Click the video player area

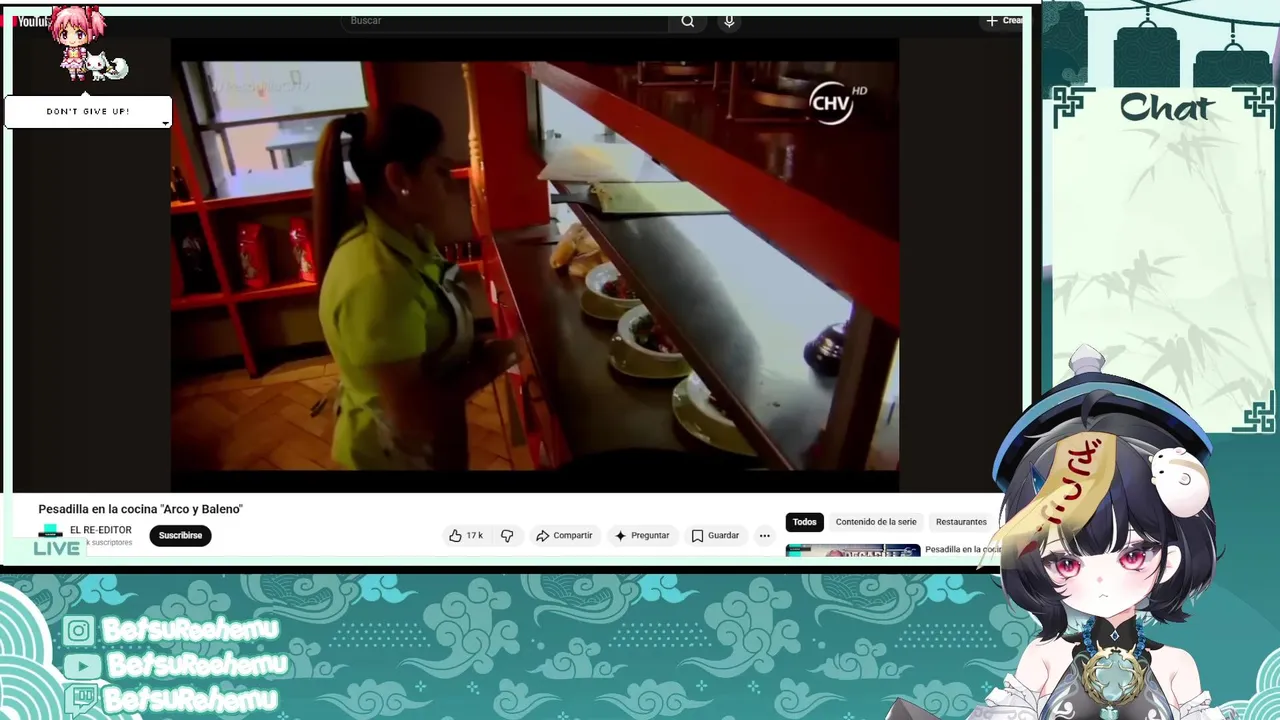[x=535, y=265]
